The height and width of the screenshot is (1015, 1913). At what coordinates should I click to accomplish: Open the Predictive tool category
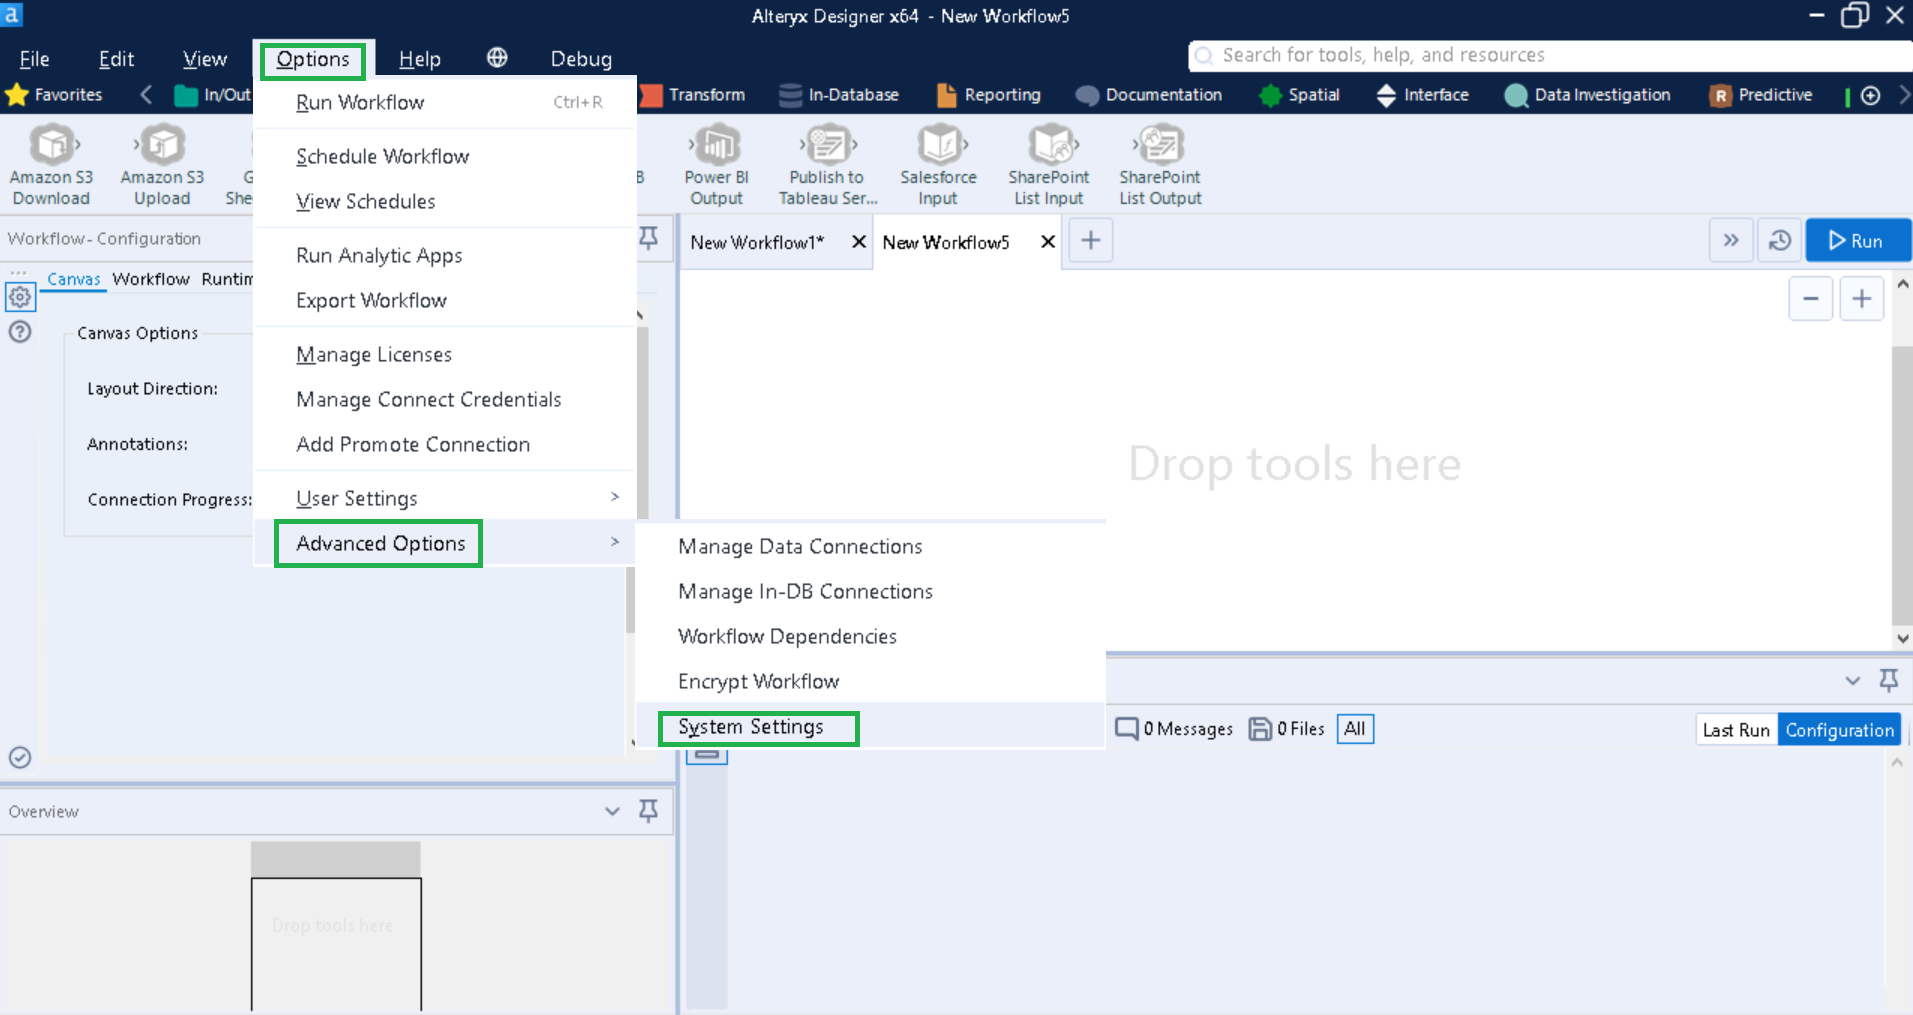(x=1761, y=95)
